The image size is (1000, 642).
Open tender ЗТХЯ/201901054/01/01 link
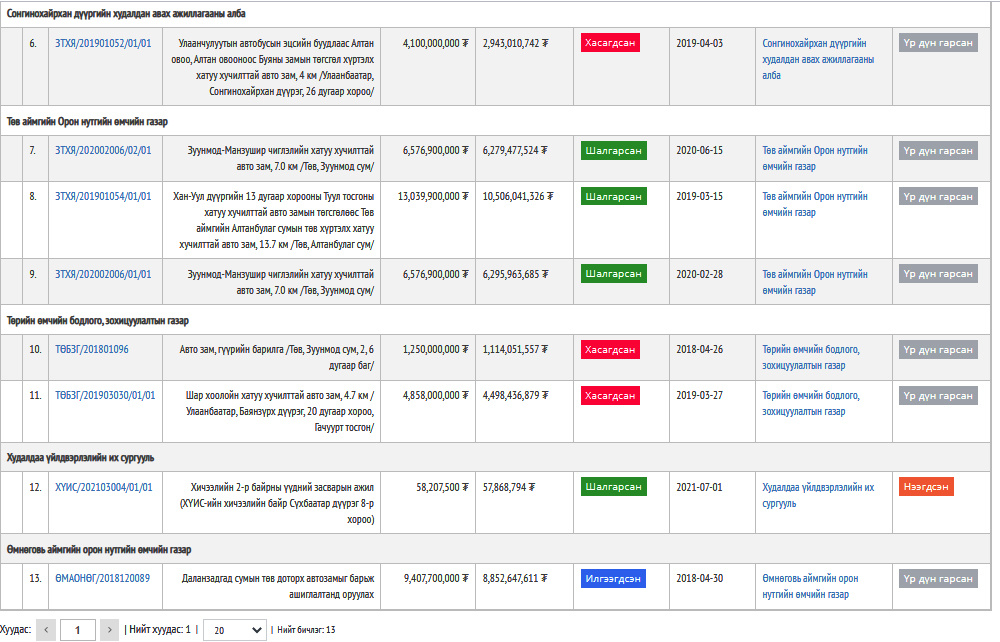(x=103, y=197)
